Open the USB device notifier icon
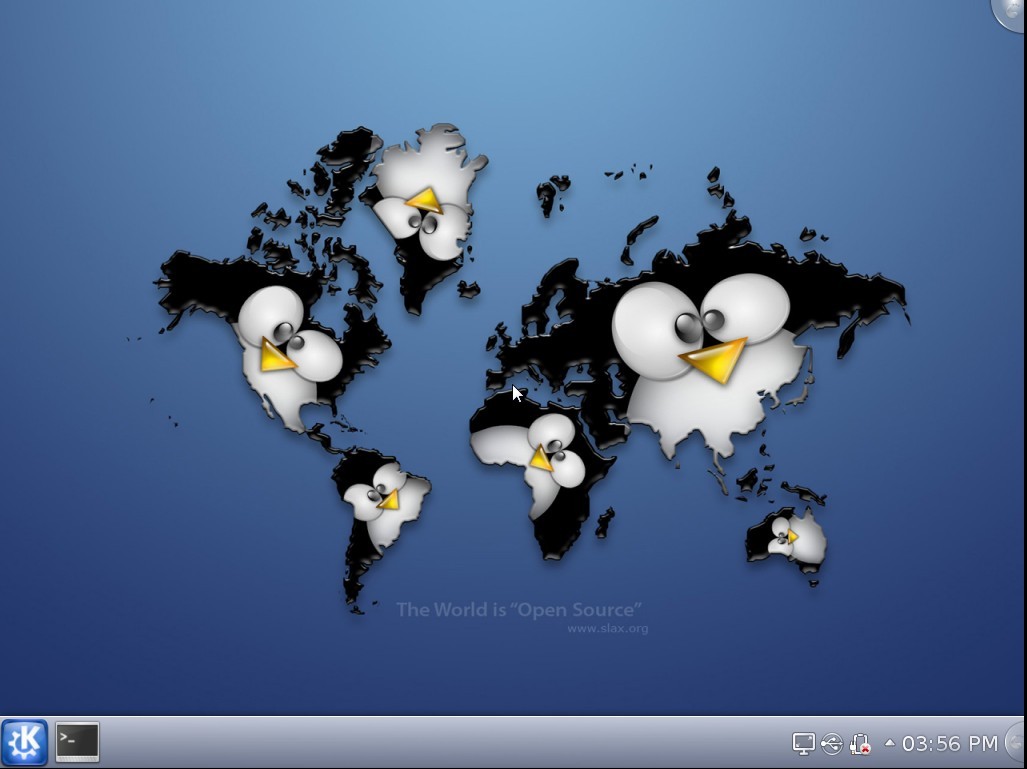 [x=831, y=743]
